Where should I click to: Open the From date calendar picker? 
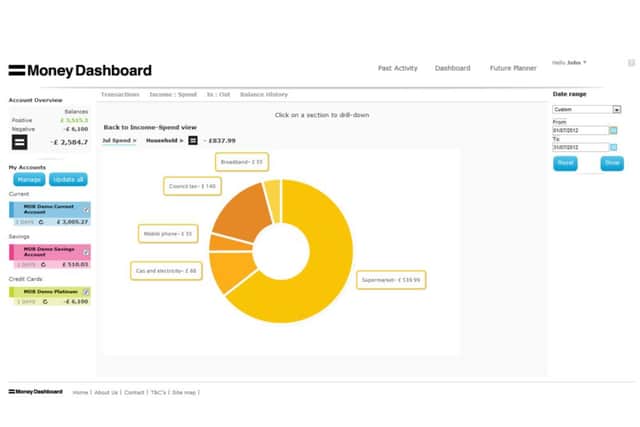[x=613, y=130]
